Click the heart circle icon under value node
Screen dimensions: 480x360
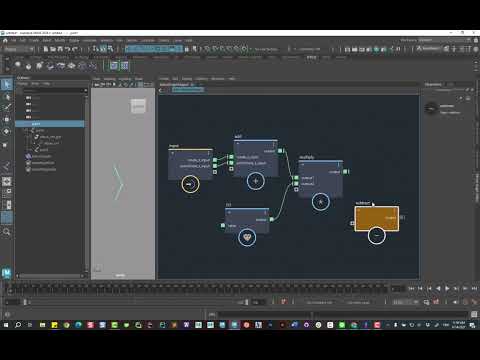point(247,237)
